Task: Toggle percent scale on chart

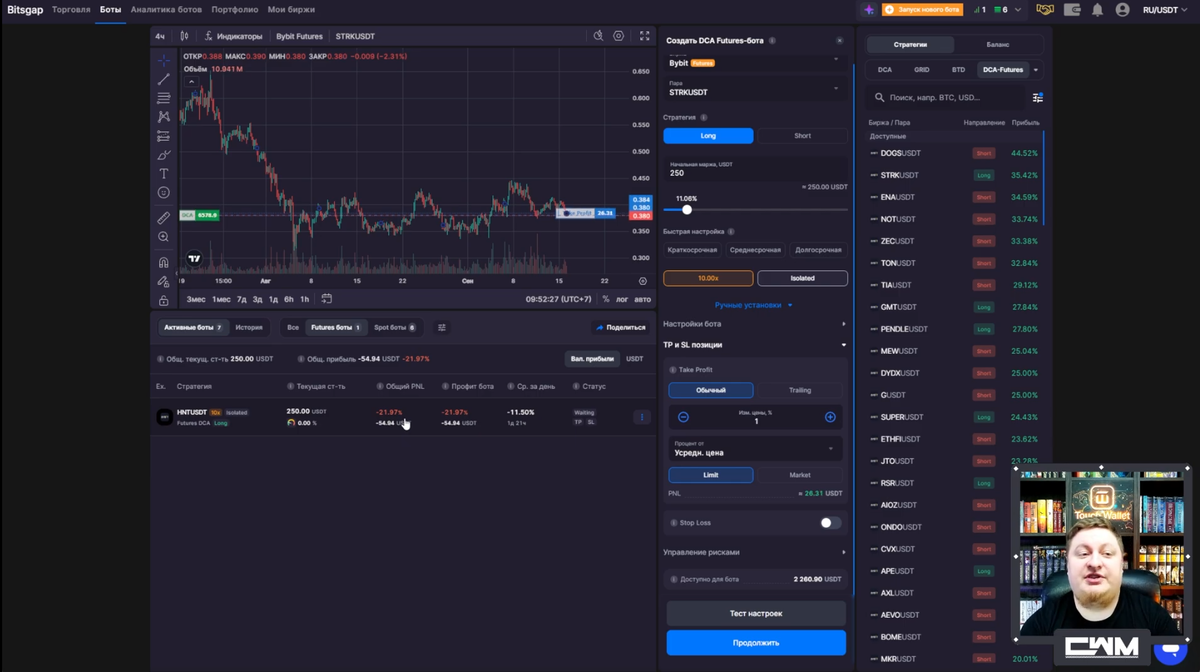Action: click(605, 299)
